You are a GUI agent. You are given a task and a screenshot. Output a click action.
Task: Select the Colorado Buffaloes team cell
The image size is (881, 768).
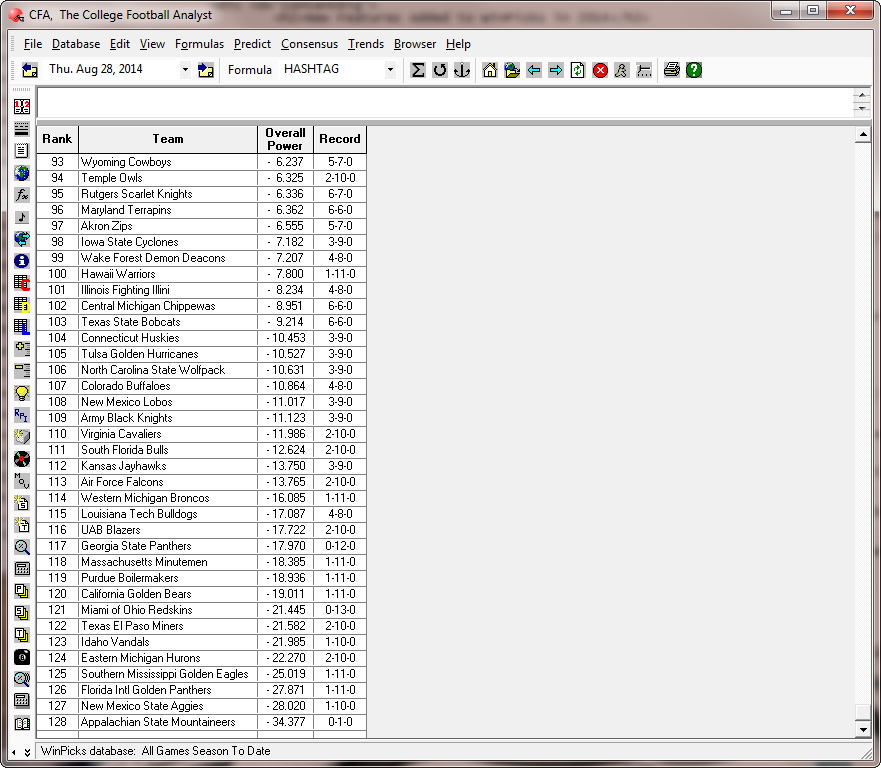pos(168,386)
